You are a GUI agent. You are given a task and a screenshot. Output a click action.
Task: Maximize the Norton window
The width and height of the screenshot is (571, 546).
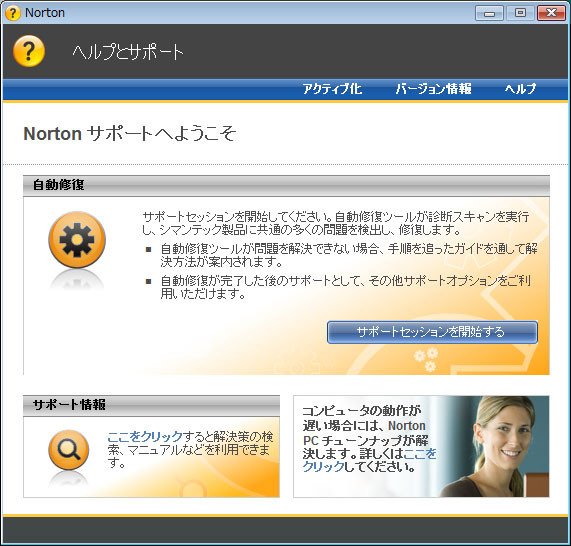[x=520, y=13]
